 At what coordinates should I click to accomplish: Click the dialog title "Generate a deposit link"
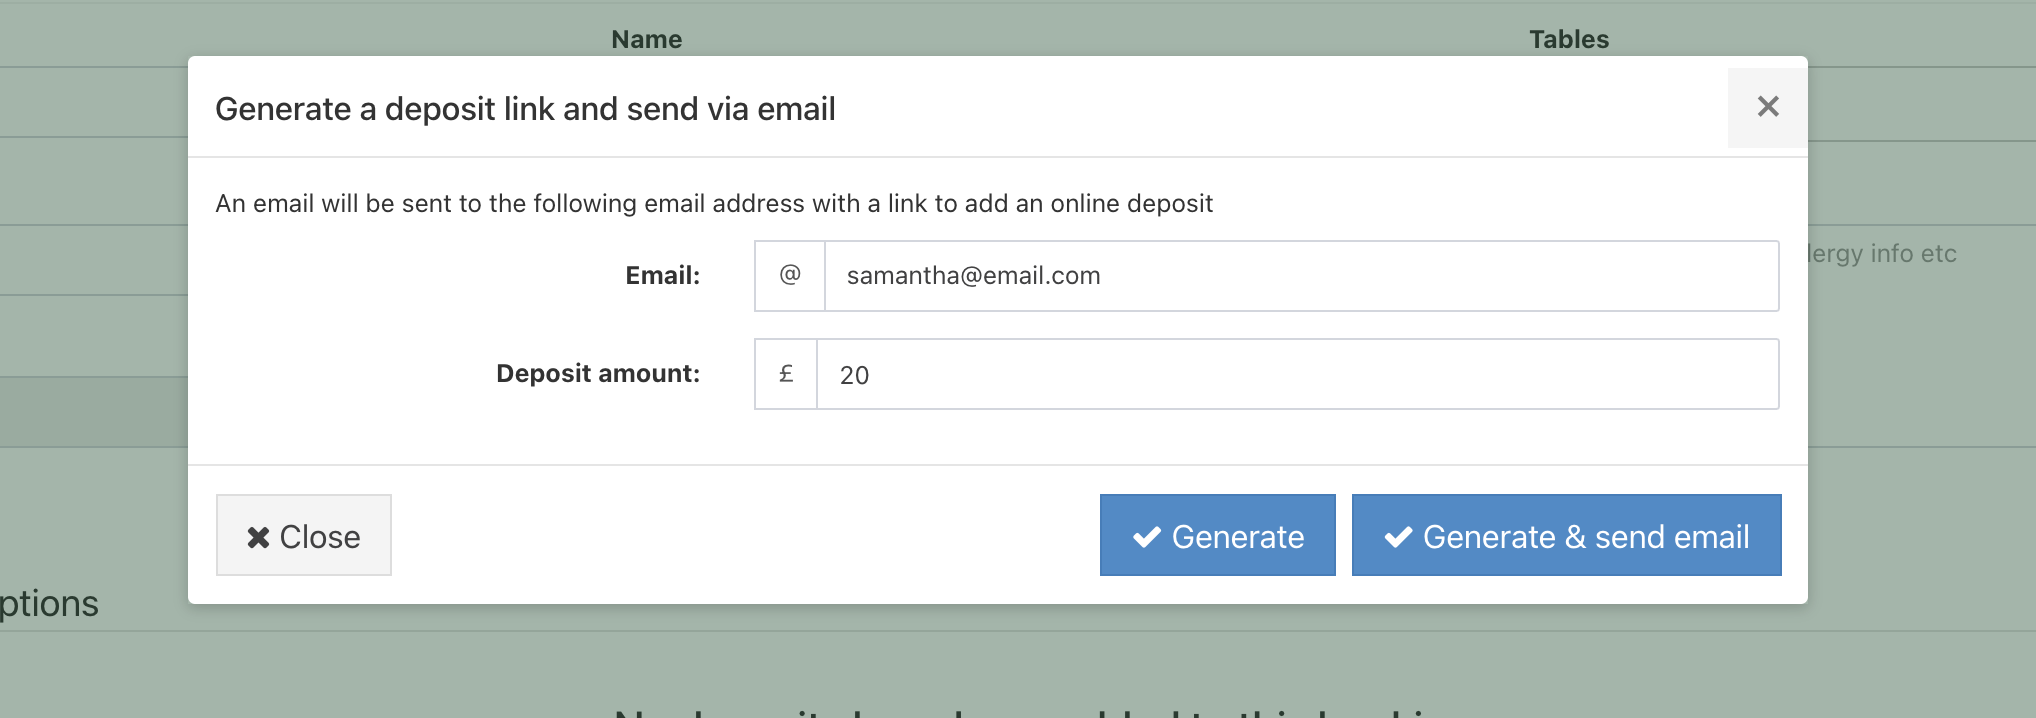[x=525, y=109]
